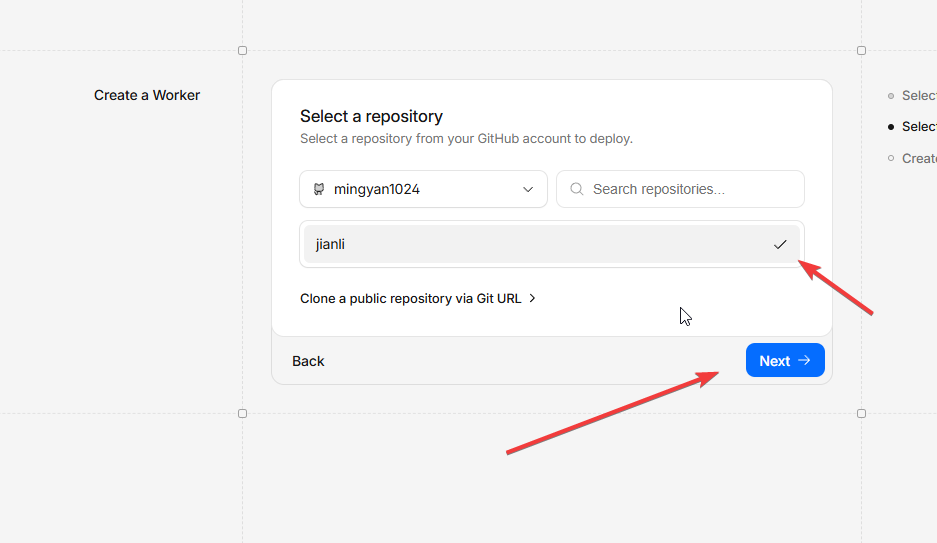Focus the Search repositories field
Image resolution: width=937 pixels, height=543 pixels.
click(690, 189)
